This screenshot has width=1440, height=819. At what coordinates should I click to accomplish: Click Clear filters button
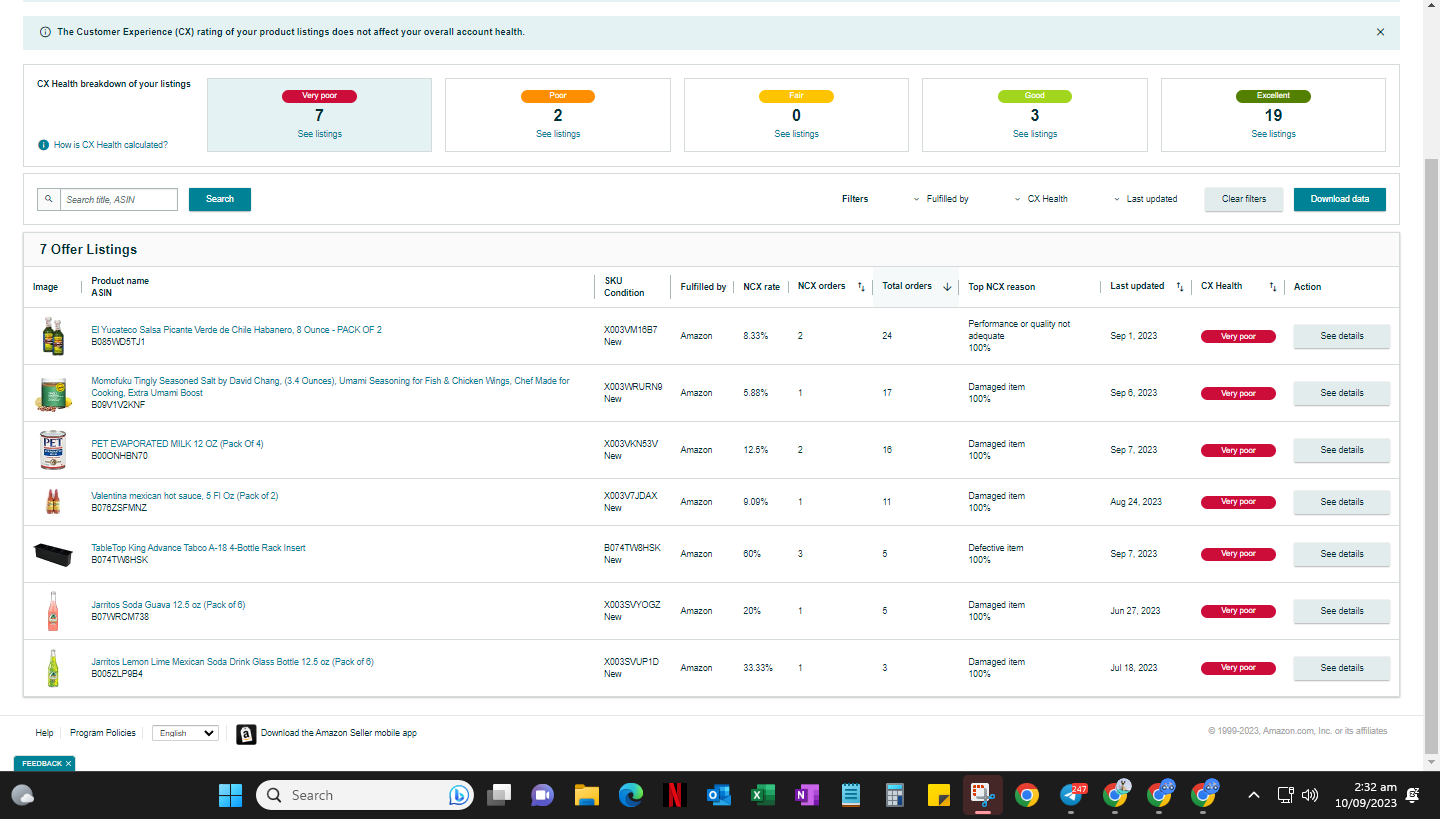click(1244, 199)
